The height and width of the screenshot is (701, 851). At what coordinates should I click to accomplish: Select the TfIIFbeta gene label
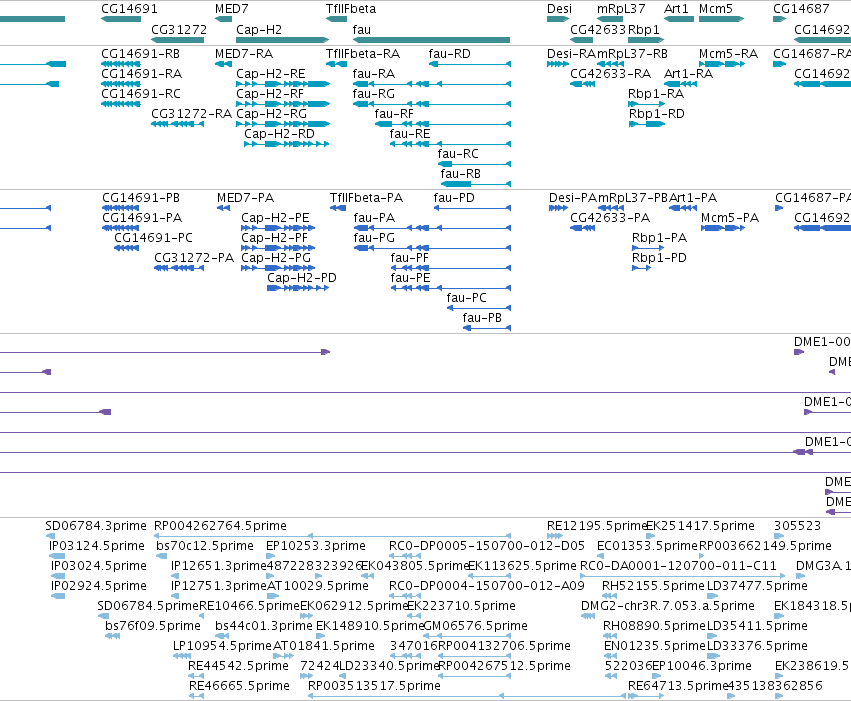tap(351, 9)
